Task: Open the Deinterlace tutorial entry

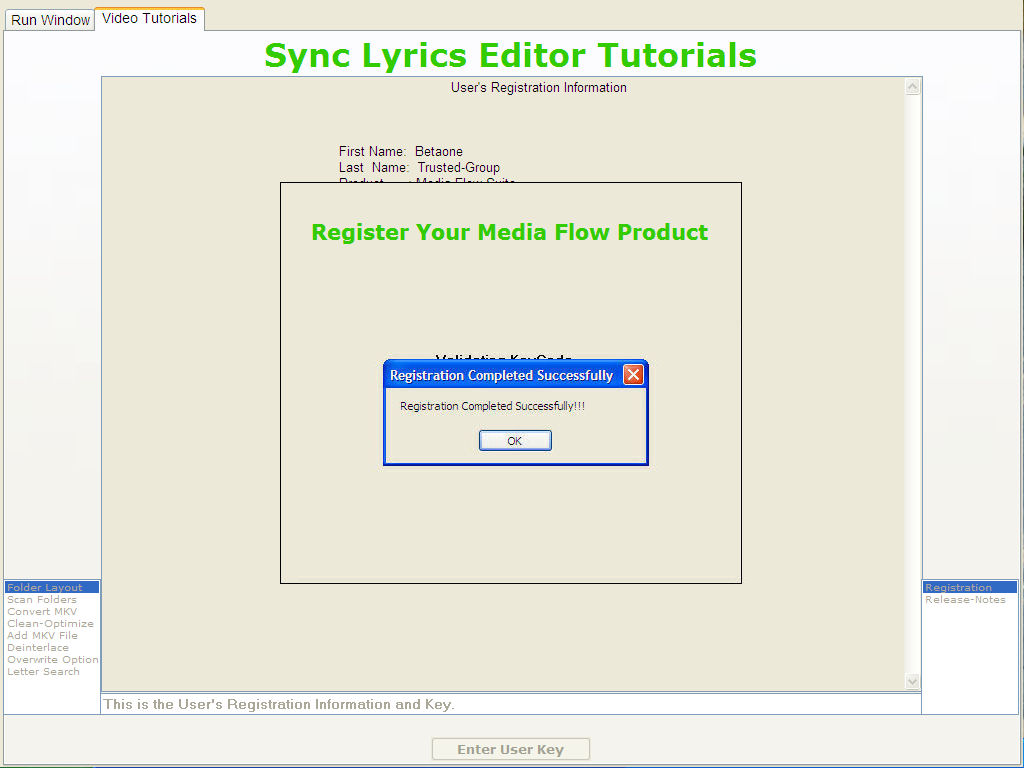Action: click(52, 648)
